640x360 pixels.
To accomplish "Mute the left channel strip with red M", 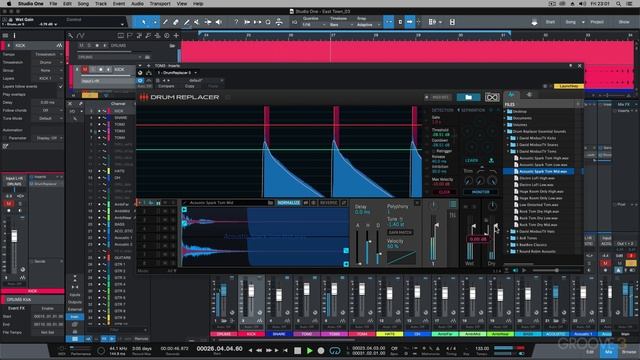I will [x=9, y=203].
